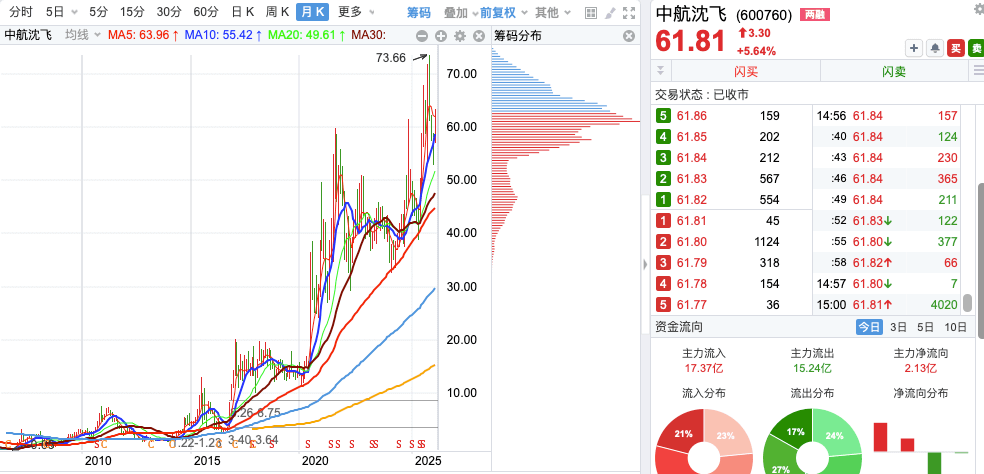The image size is (984, 474).
Task: Switch to the 5分 five-minute chart
Action: (98, 12)
